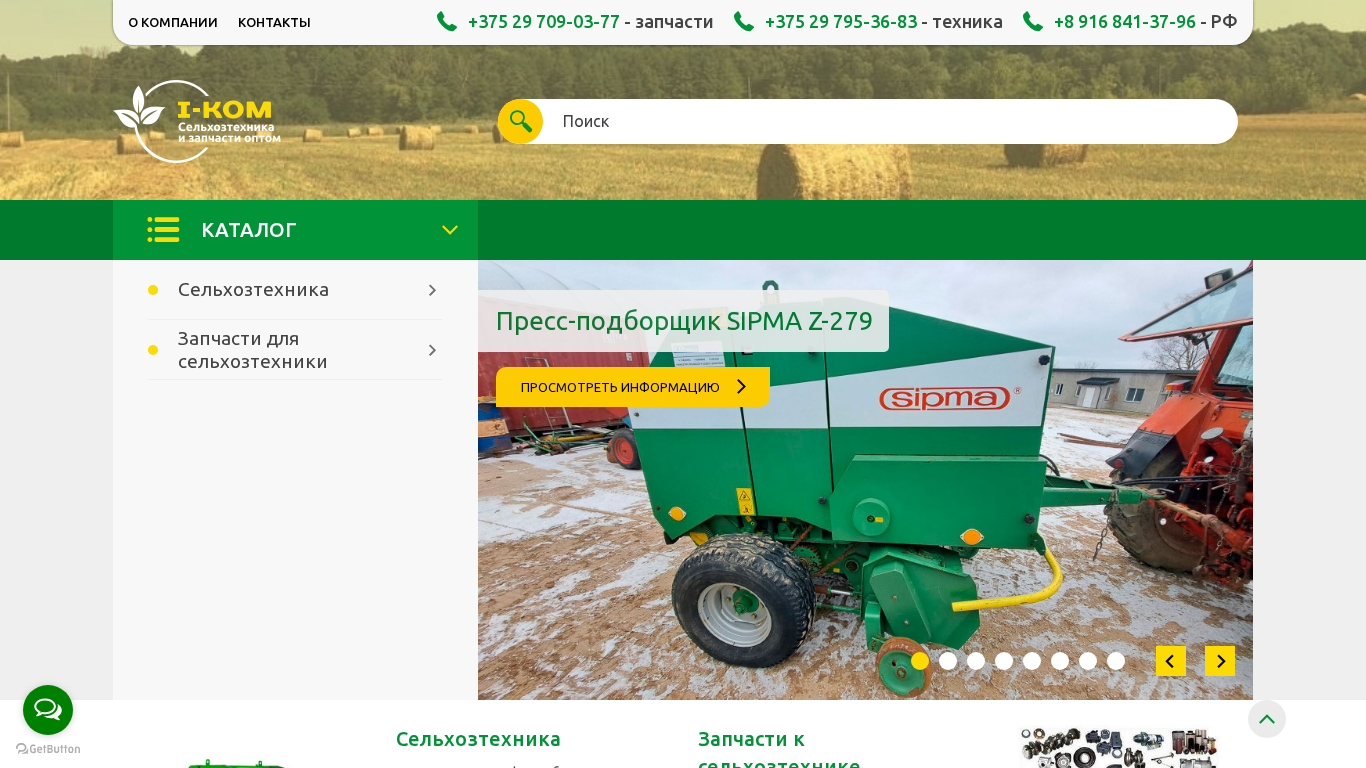This screenshot has width=1366, height=768.
Task: Open the О компании menu item
Action: tap(173, 22)
